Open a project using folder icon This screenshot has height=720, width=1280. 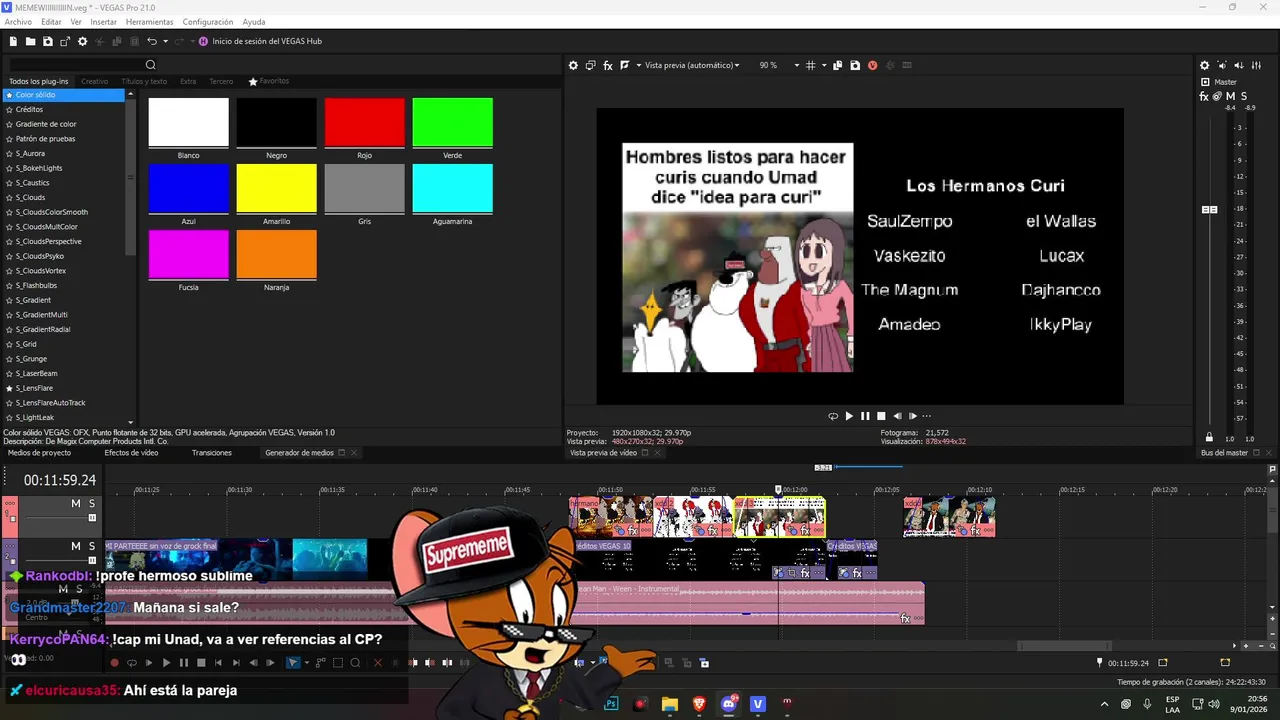pyautogui.click(x=31, y=41)
